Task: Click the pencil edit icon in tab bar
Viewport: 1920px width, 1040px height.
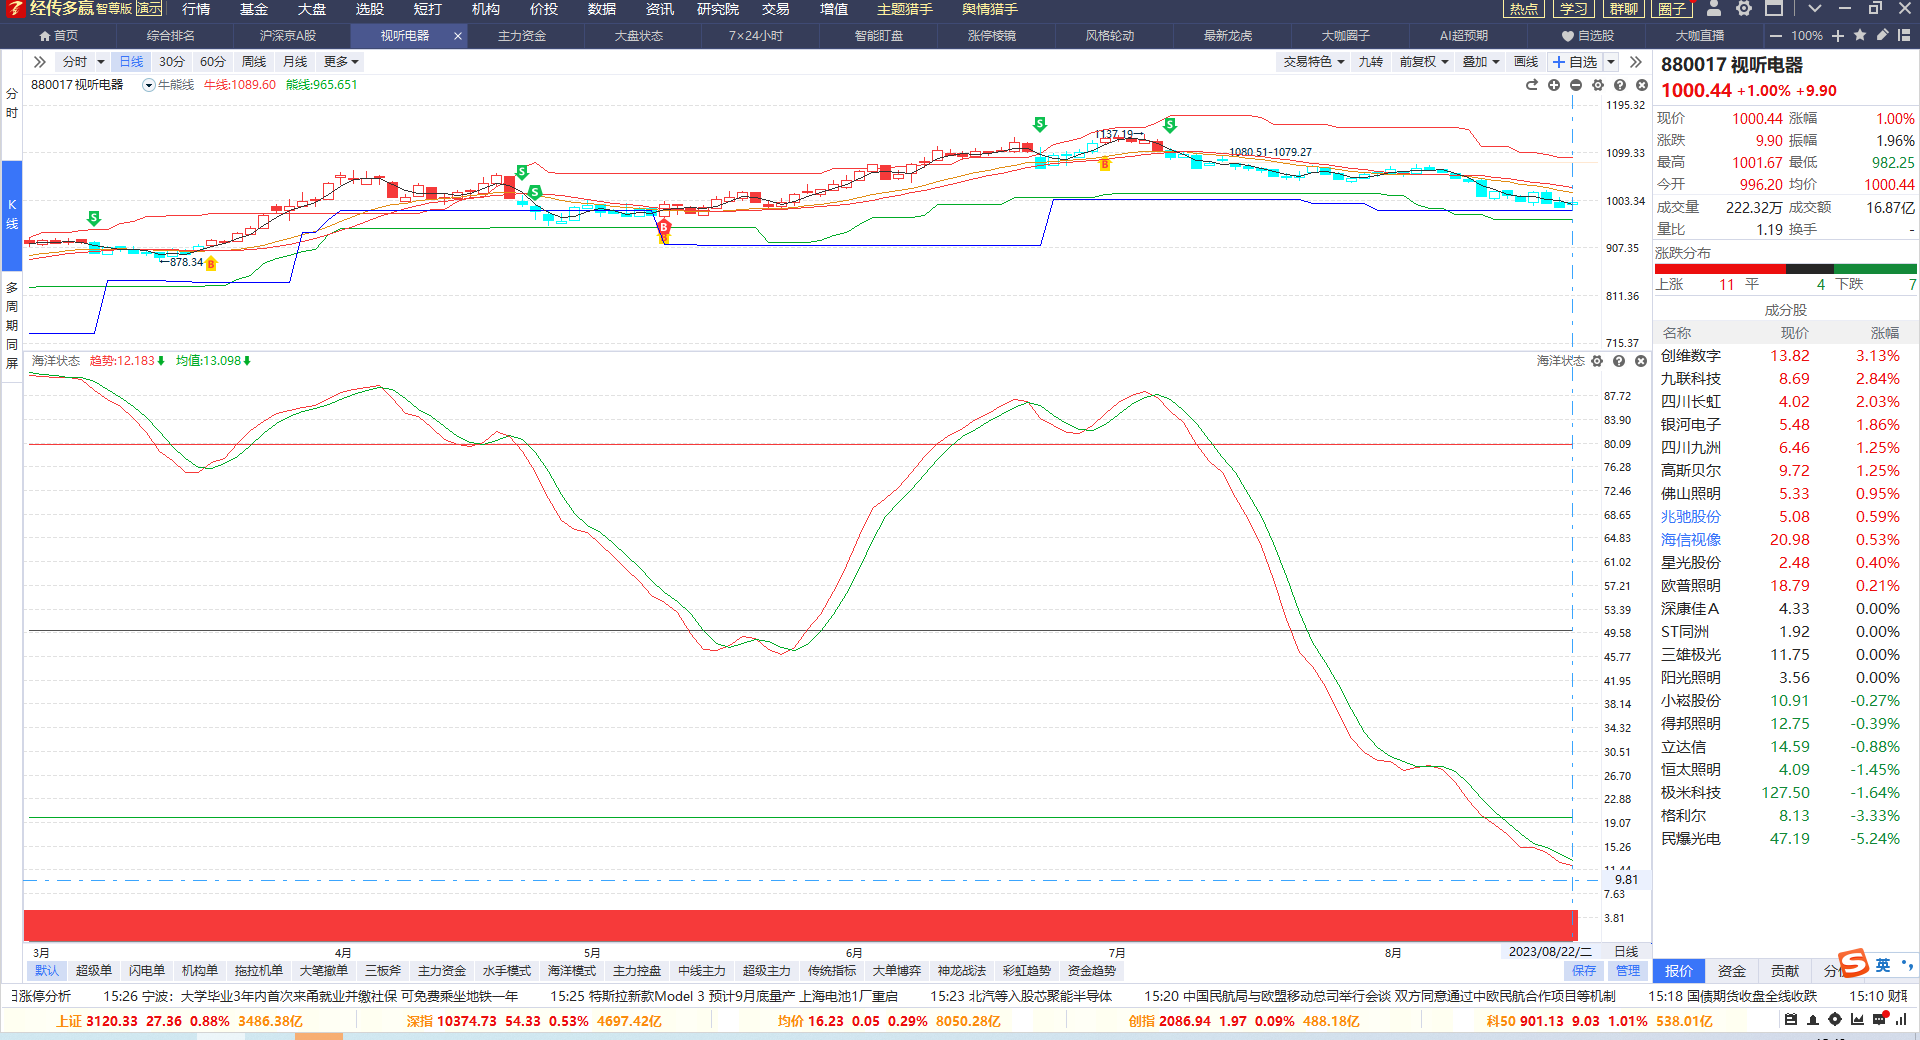Action: click(x=1882, y=35)
